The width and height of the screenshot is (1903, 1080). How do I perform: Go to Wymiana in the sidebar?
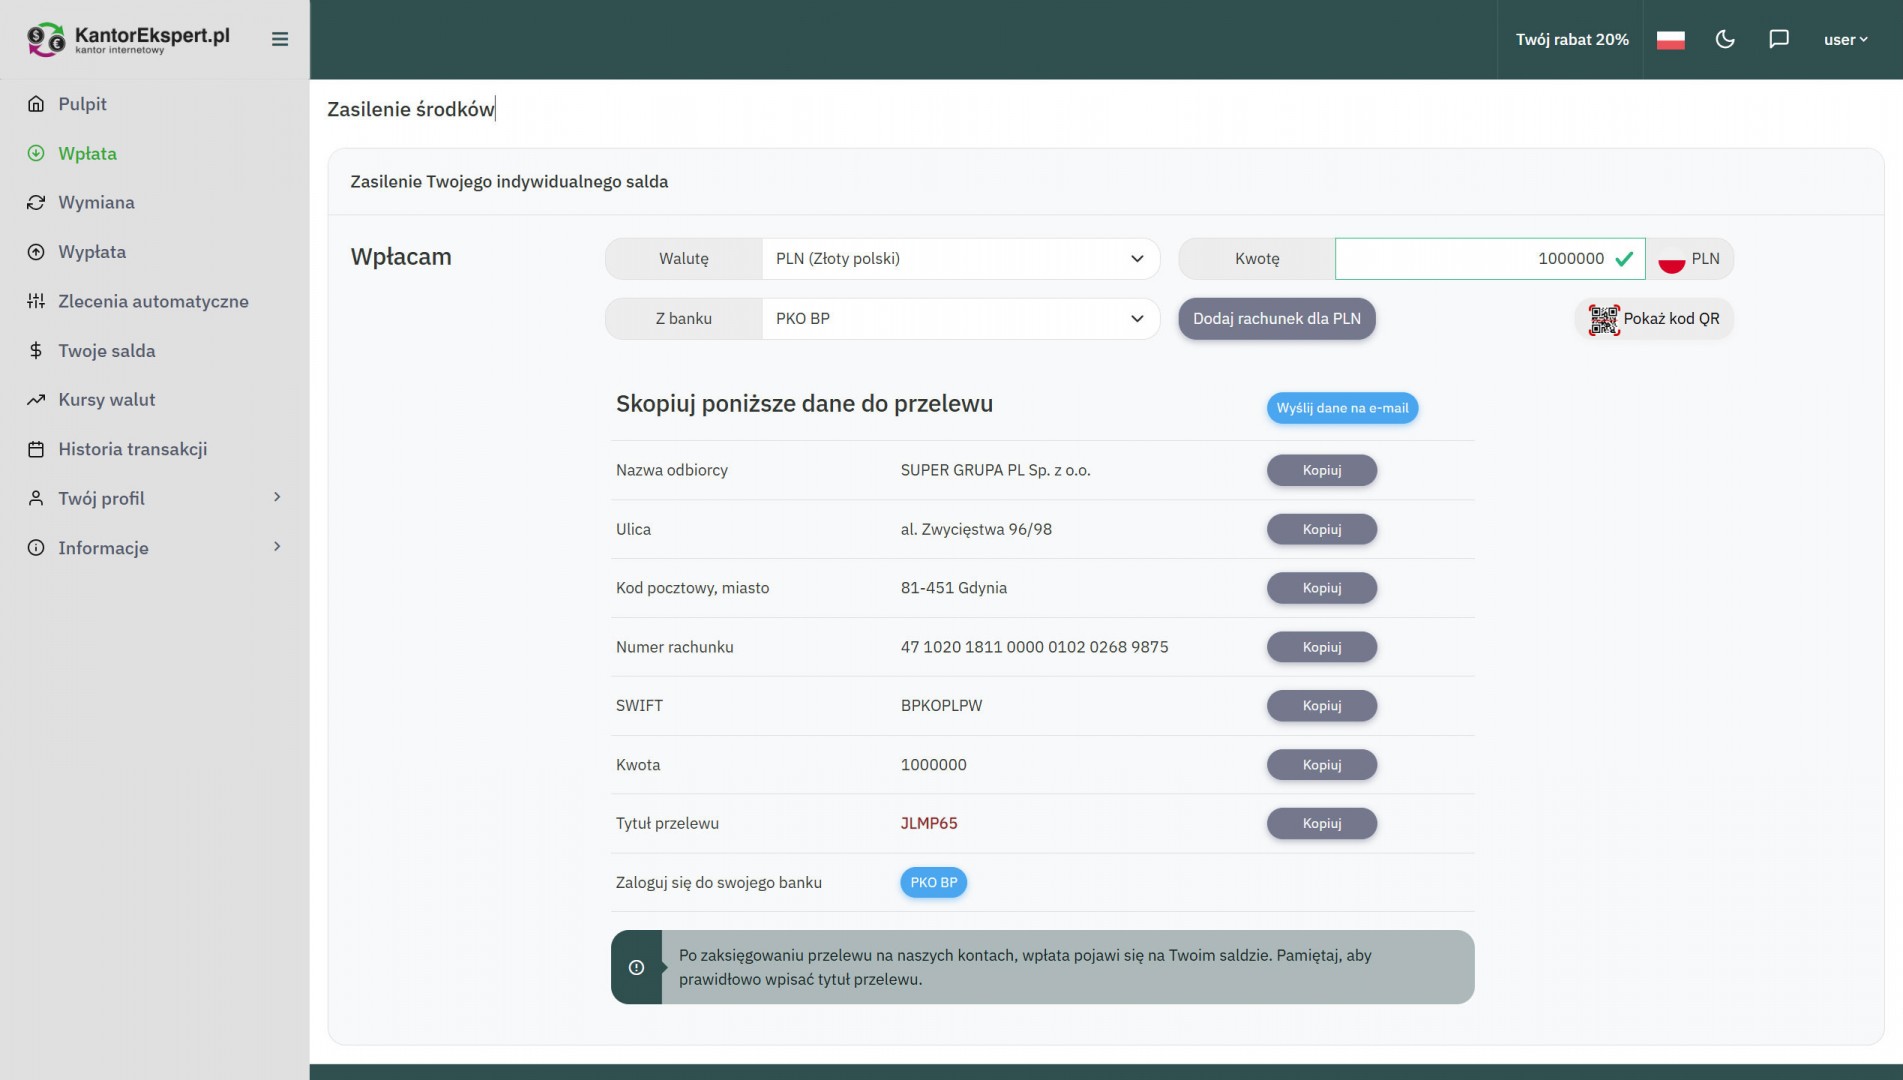(96, 202)
